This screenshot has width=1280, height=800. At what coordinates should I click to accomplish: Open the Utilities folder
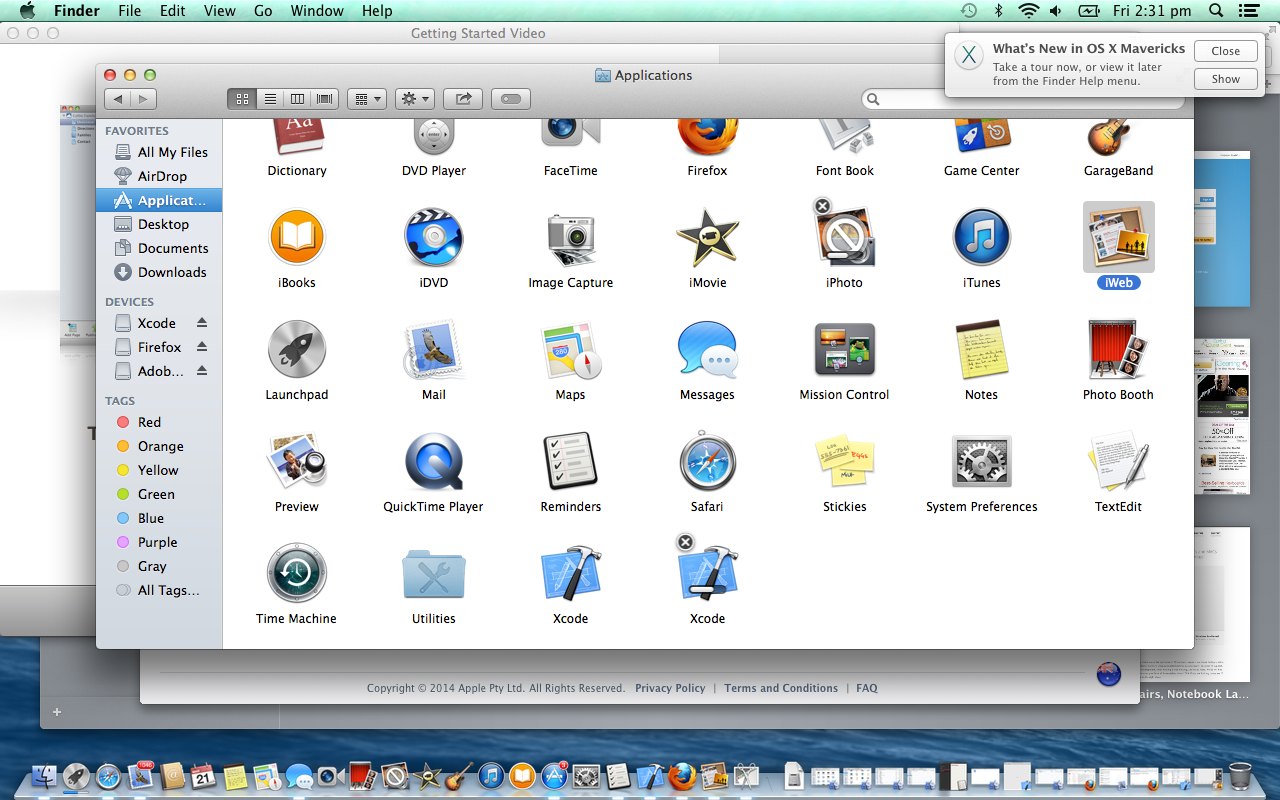[434, 573]
